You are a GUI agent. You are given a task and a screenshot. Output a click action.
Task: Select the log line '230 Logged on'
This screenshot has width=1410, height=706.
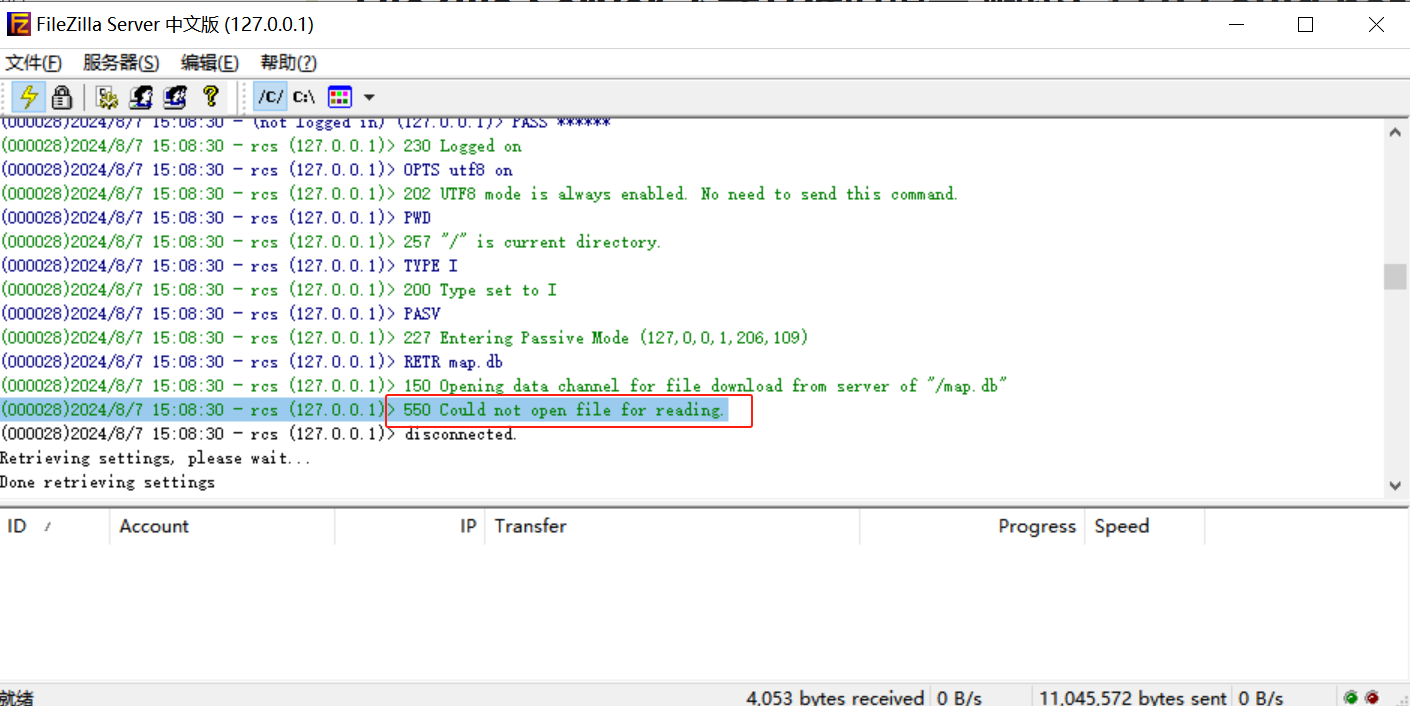tap(261, 146)
